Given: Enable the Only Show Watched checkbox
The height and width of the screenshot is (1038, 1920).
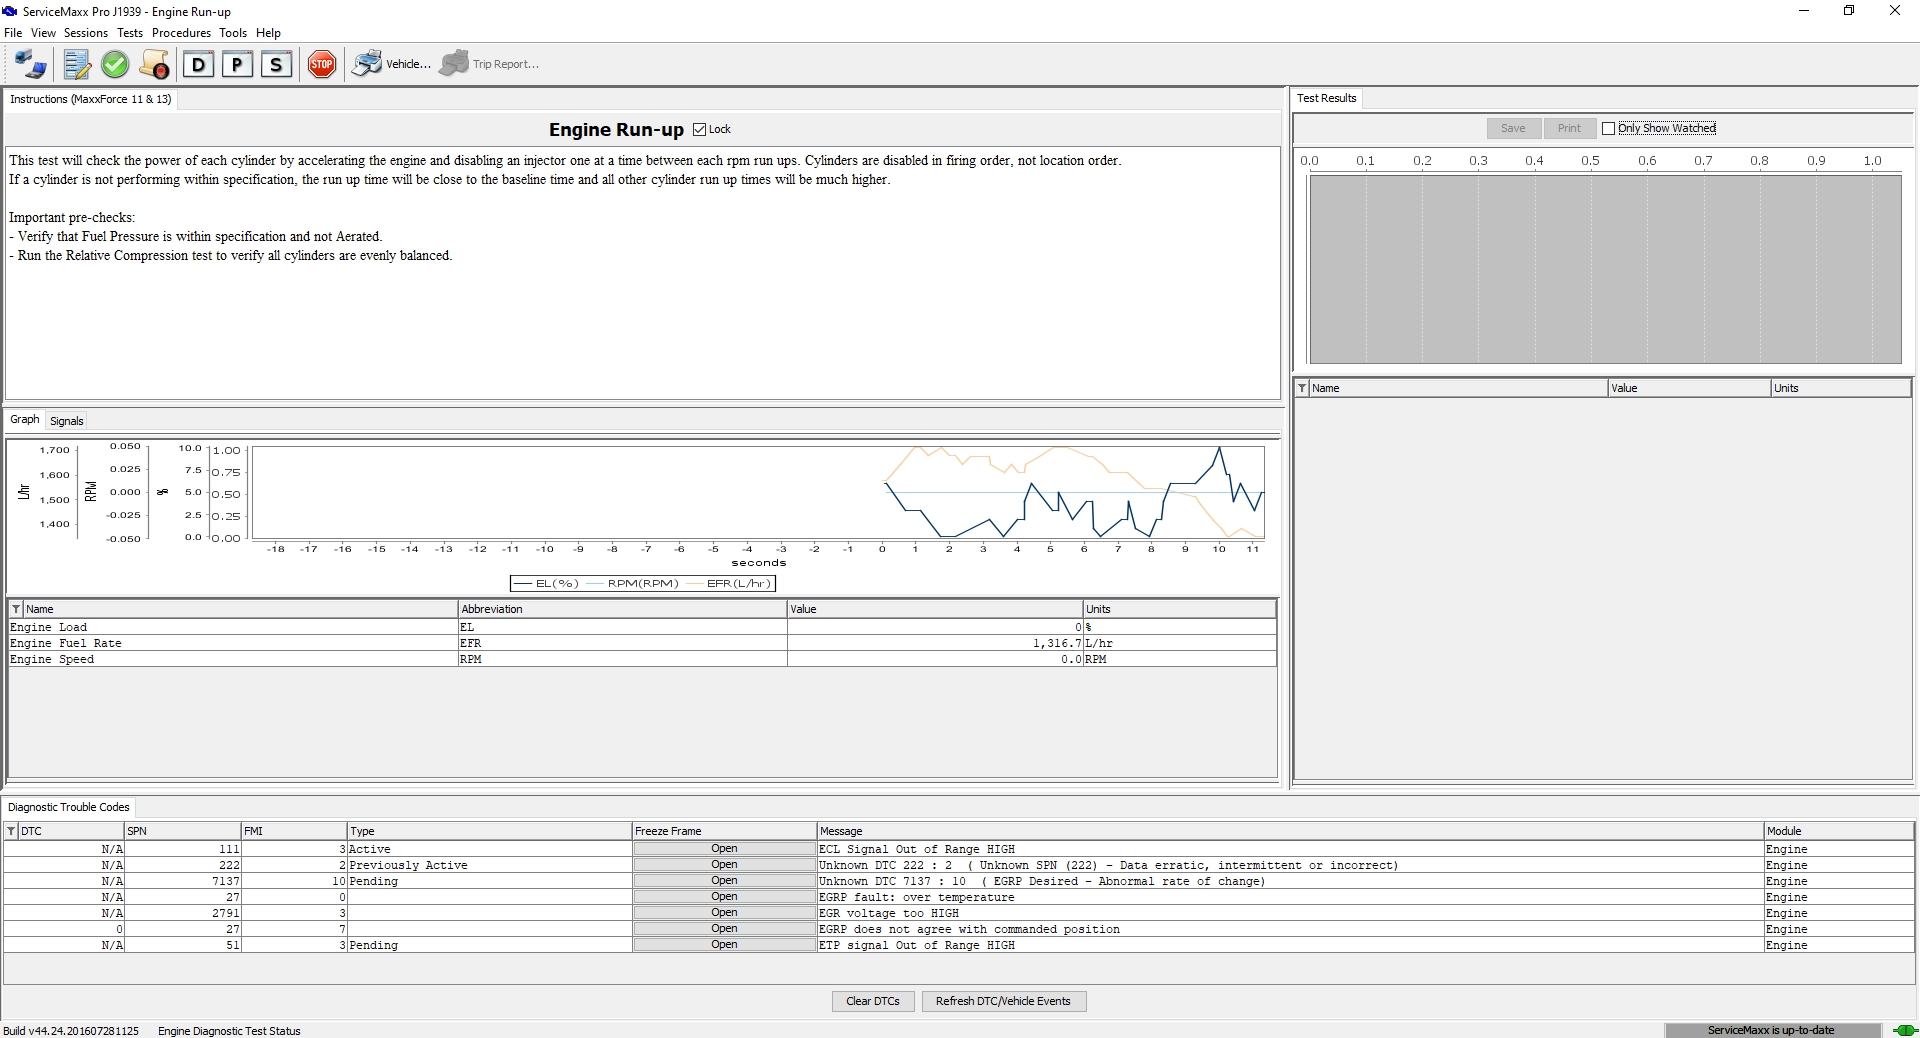Looking at the screenshot, I should [x=1608, y=128].
